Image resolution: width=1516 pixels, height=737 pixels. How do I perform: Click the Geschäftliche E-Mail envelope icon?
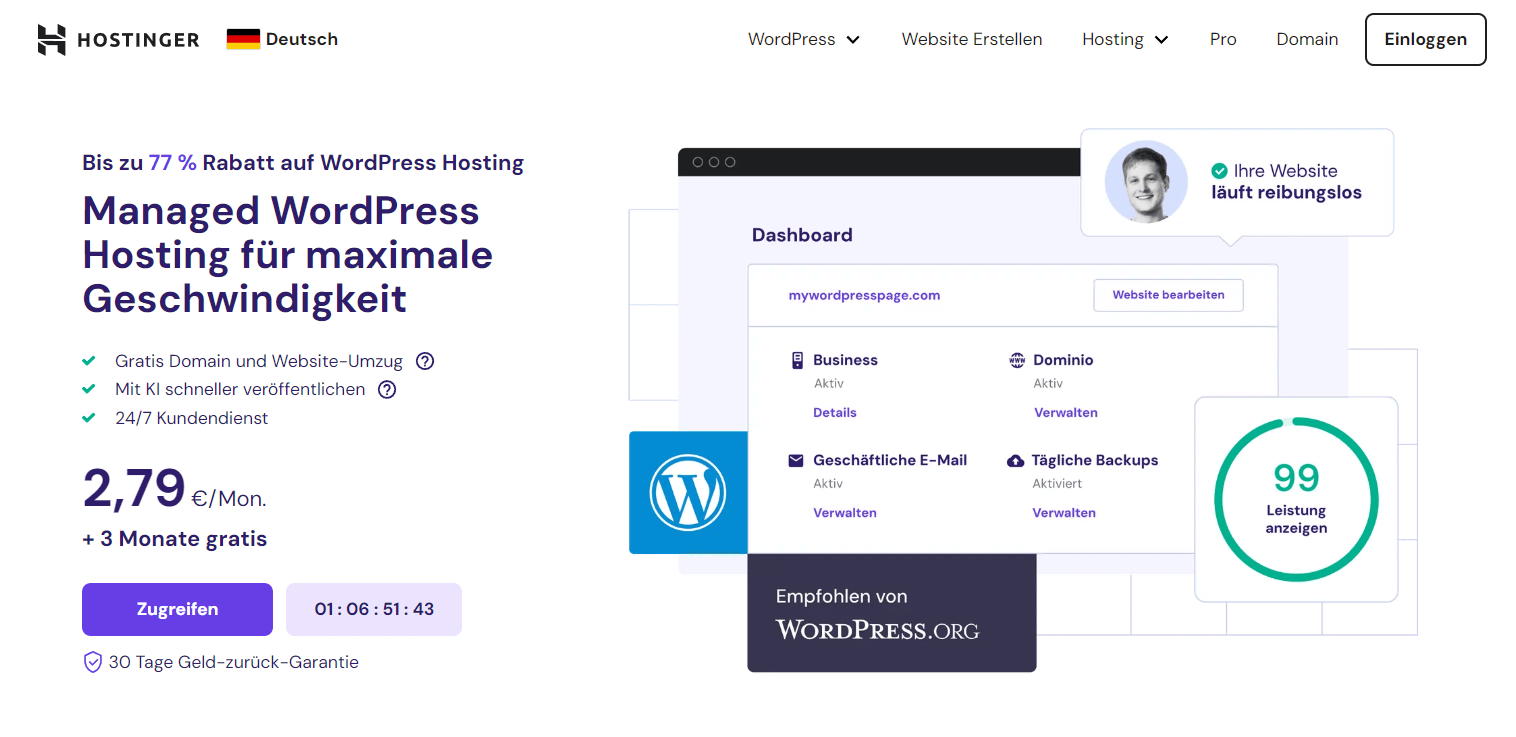pyautogui.click(x=796, y=460)
